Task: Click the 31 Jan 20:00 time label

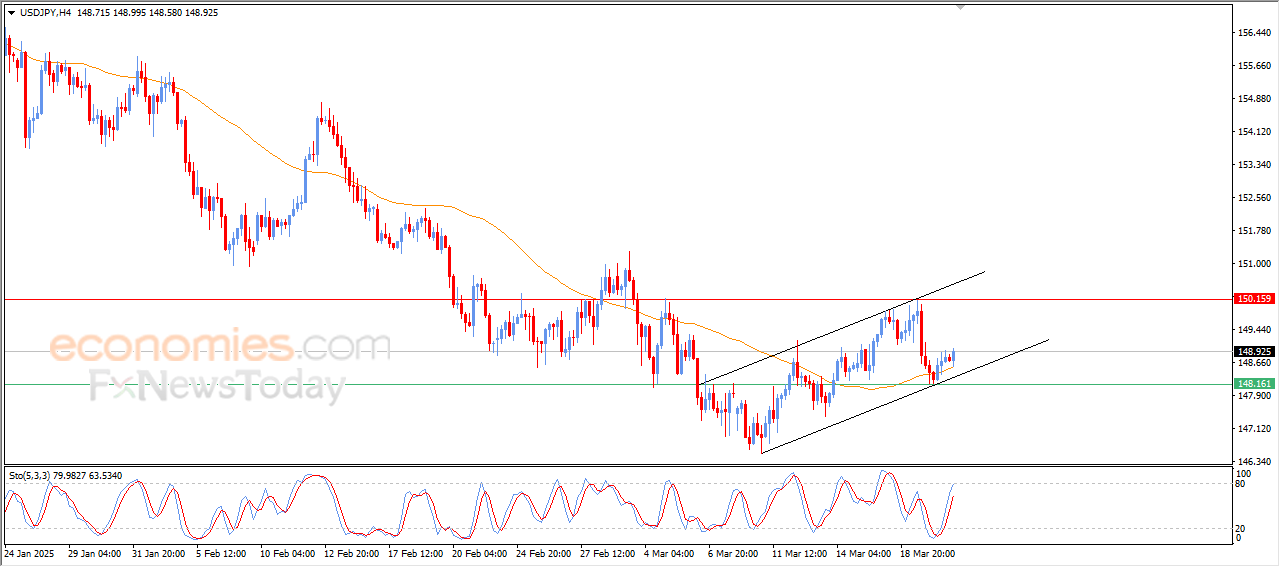Action: (158, 553)
